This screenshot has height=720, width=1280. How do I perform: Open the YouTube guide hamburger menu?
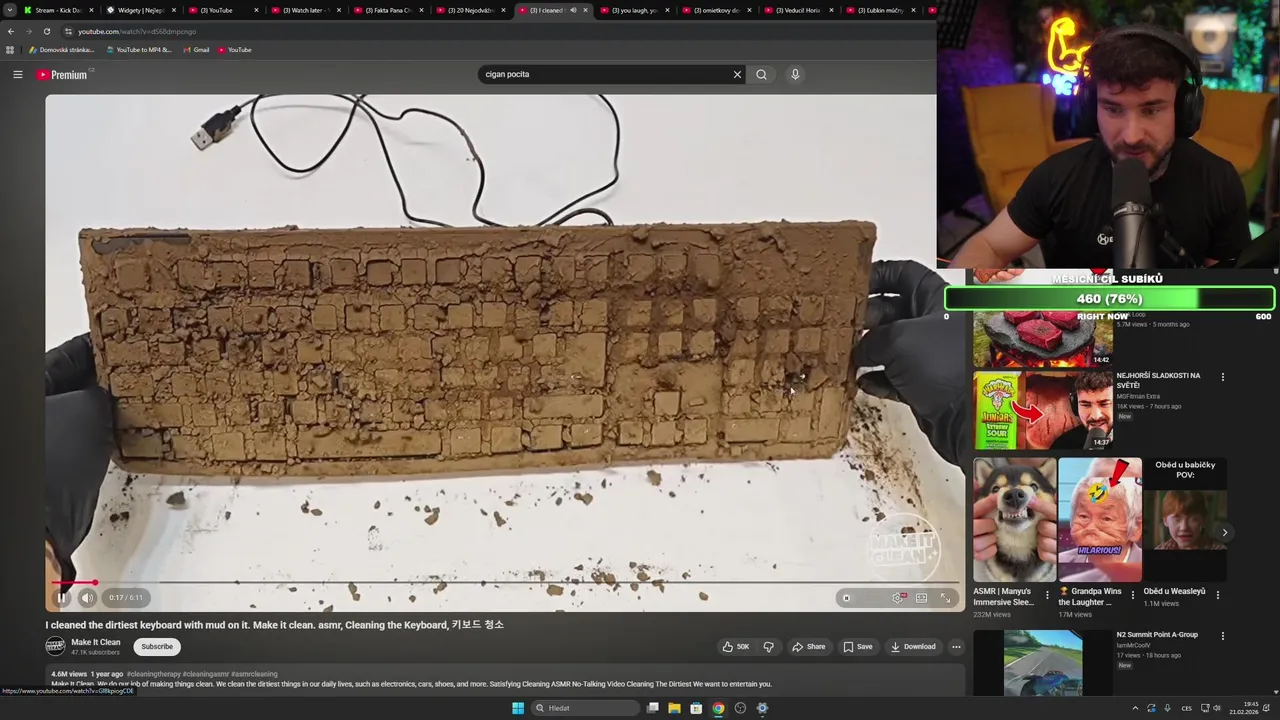(17, 74)
